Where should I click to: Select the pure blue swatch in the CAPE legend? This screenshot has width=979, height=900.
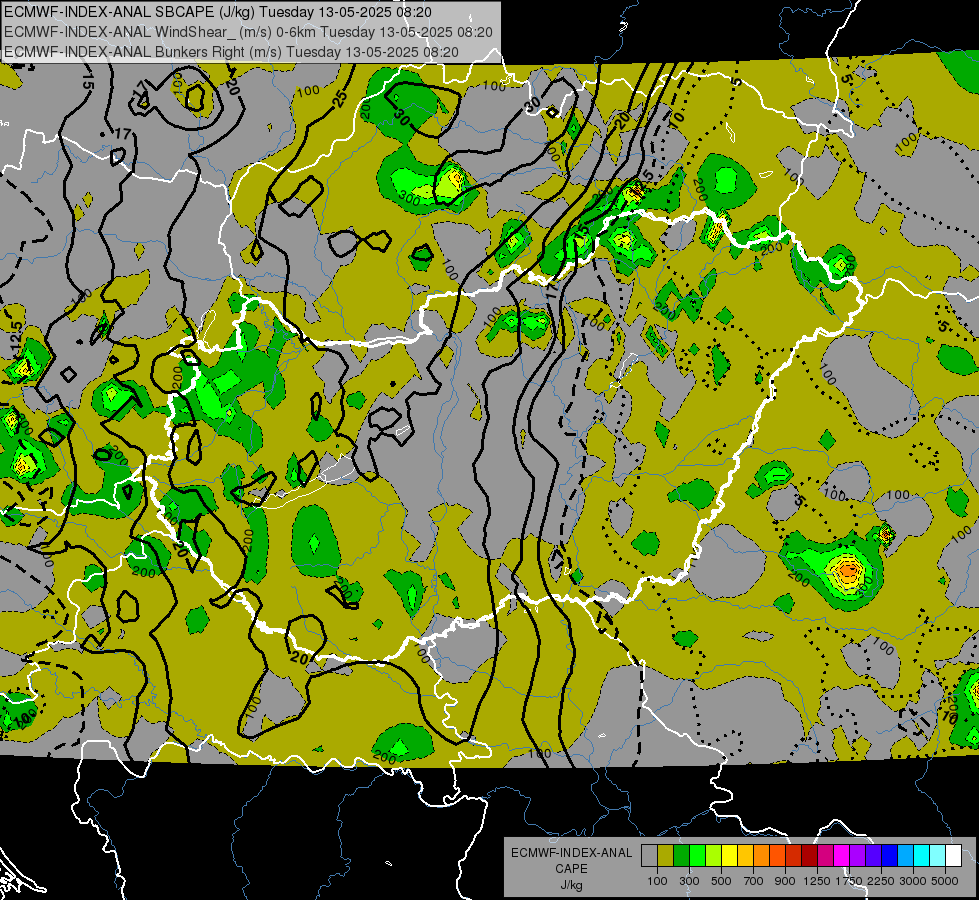tap(890, 856)
